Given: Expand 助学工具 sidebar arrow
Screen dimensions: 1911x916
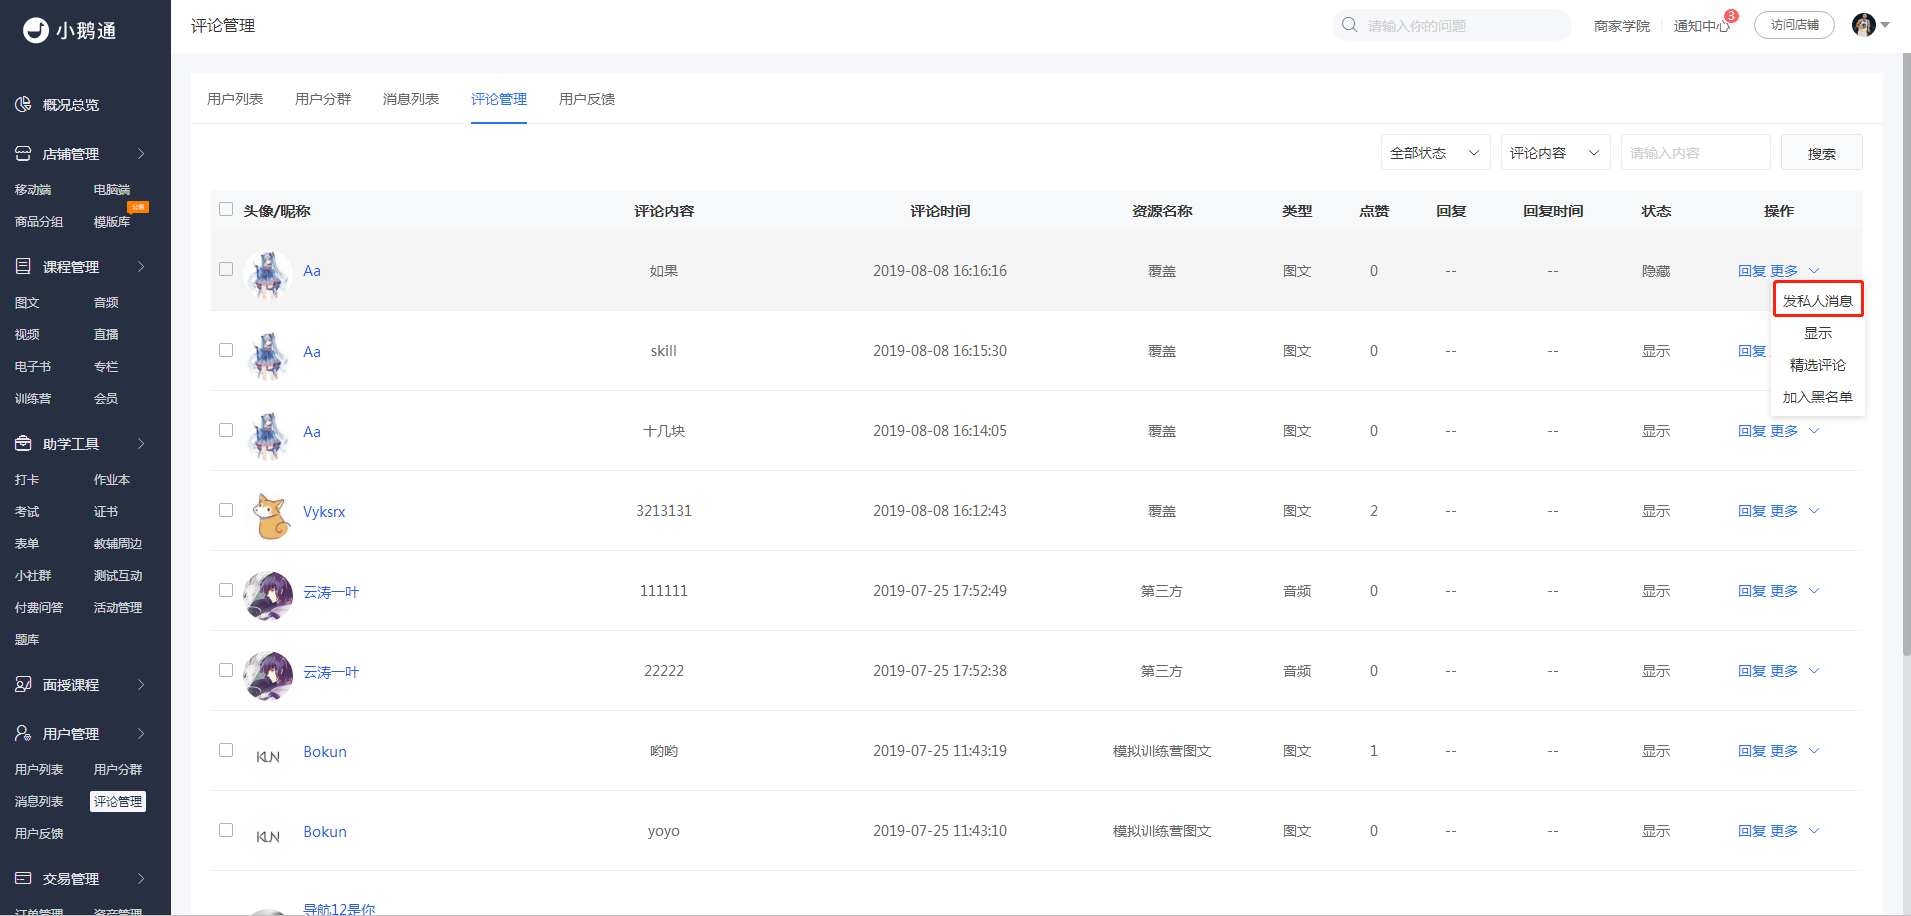Looking at the screenshot, I should (141, 443).
